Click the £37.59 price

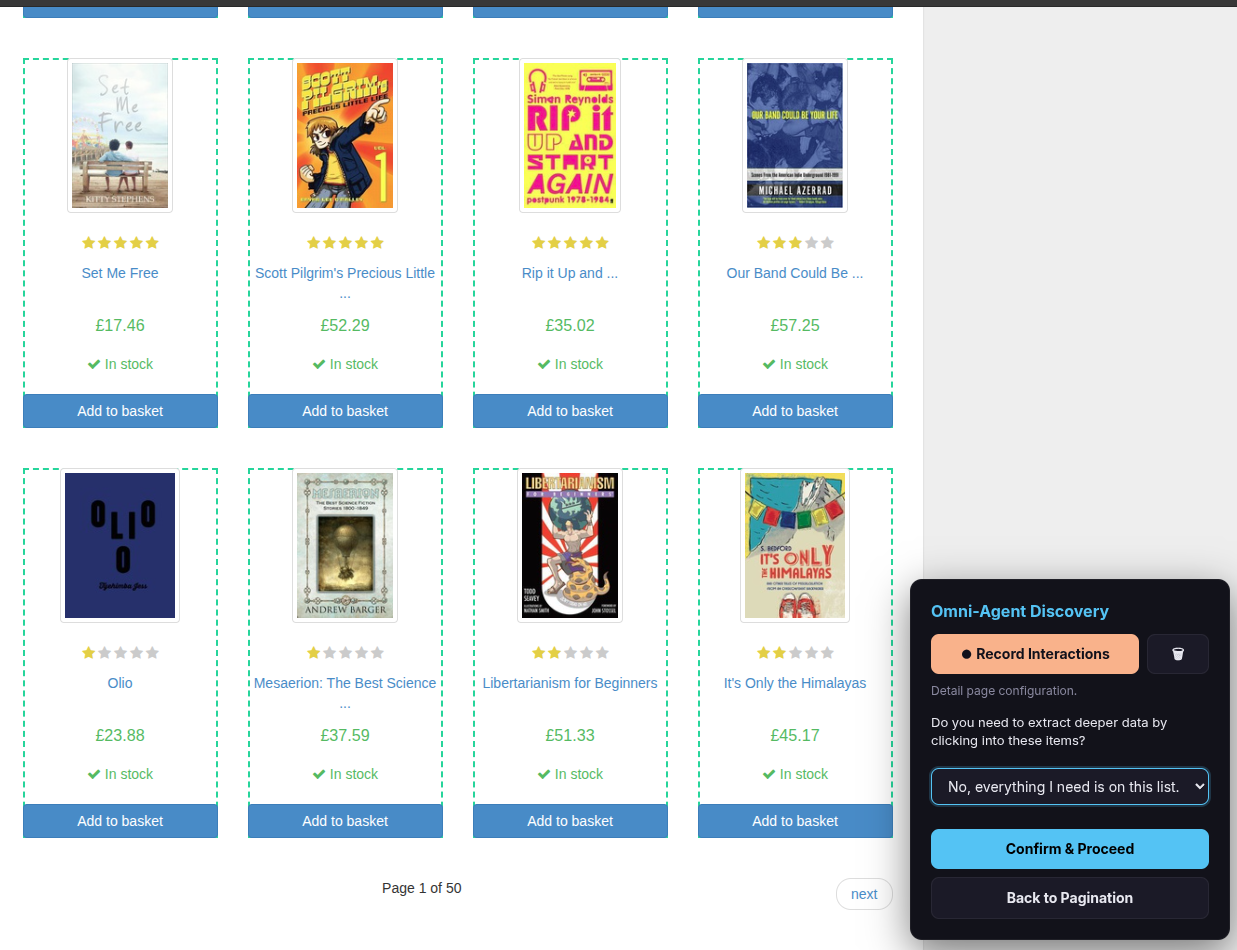345,735
